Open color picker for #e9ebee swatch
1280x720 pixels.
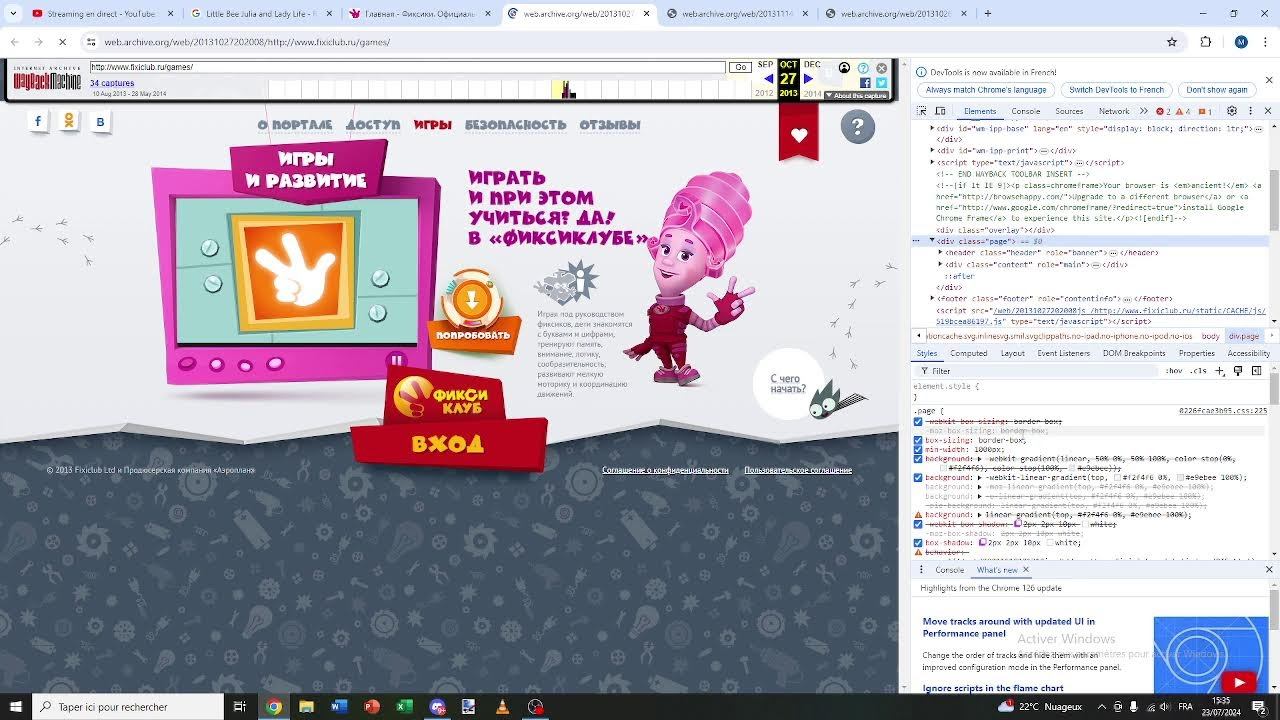1182,478
